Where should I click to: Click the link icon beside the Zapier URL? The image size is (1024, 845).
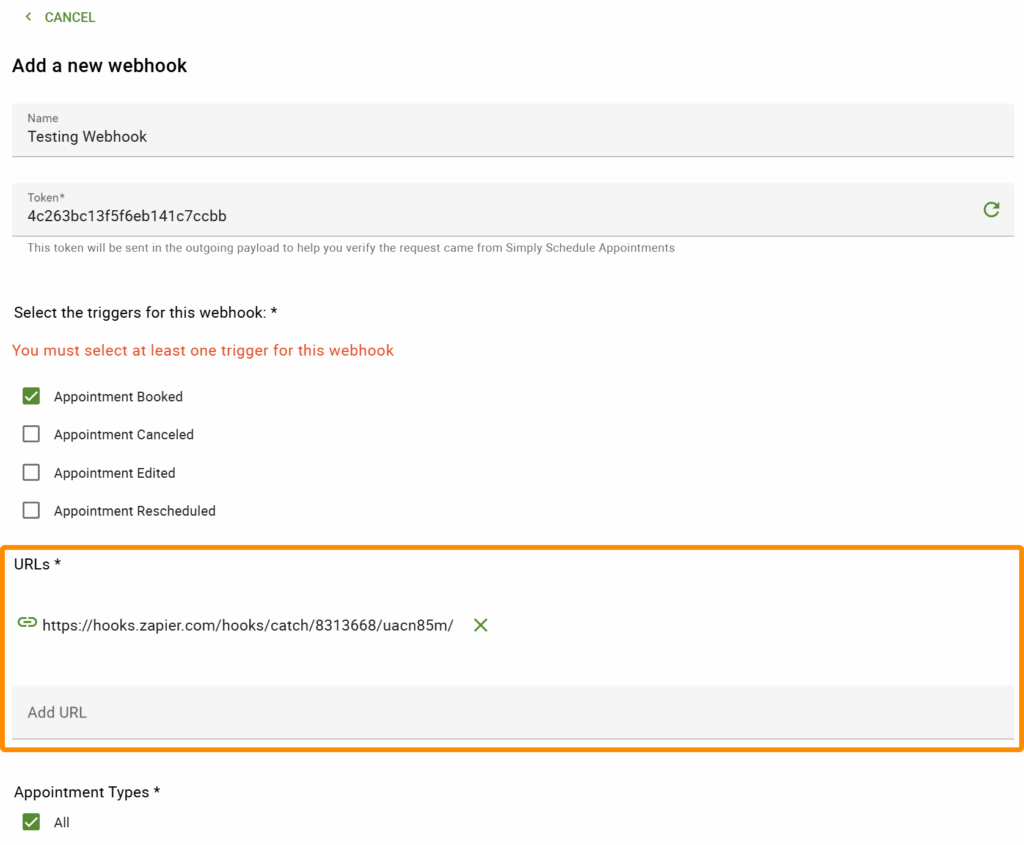coord(27,623)
